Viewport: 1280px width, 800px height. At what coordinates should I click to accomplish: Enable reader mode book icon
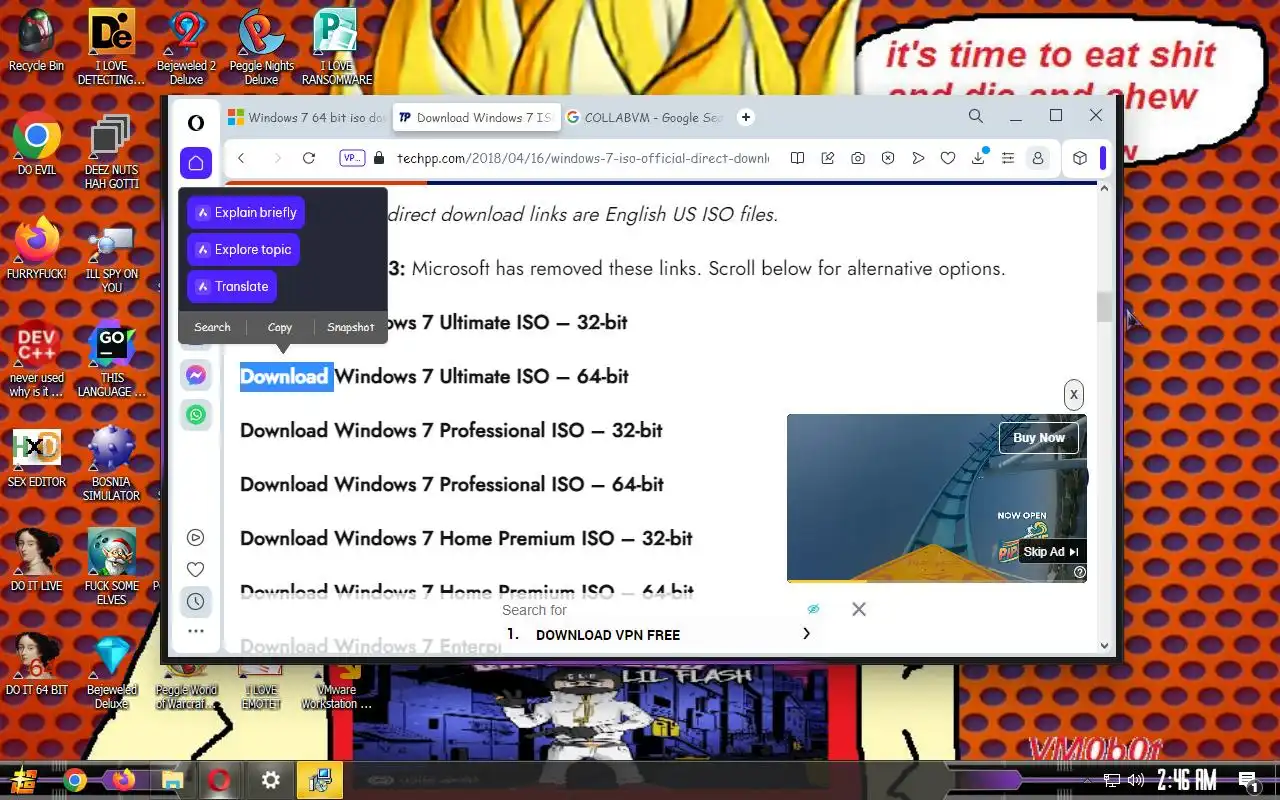[x=797, y=158]
